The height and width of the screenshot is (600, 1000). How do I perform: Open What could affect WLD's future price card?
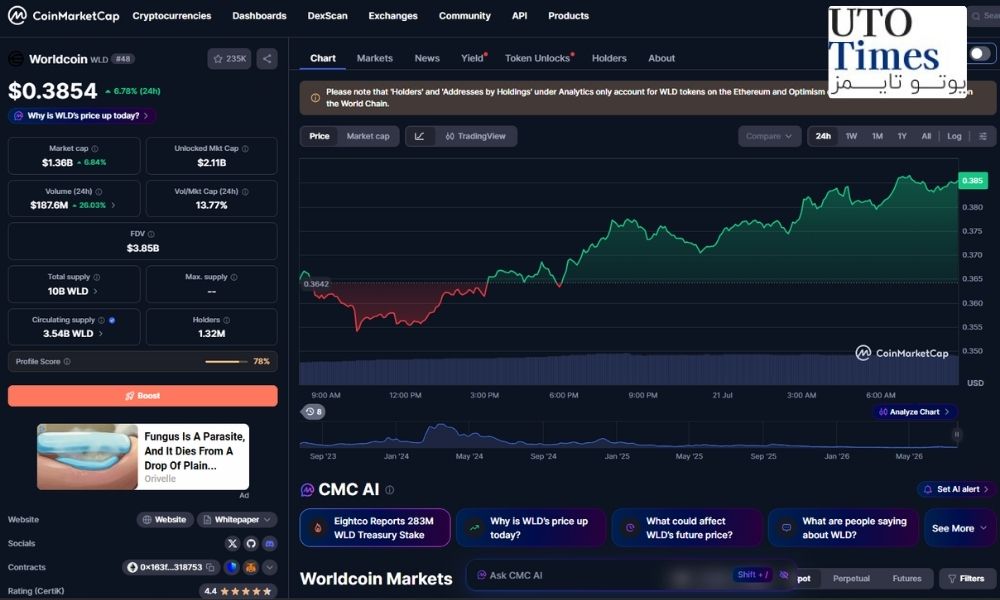pos(687,528)
